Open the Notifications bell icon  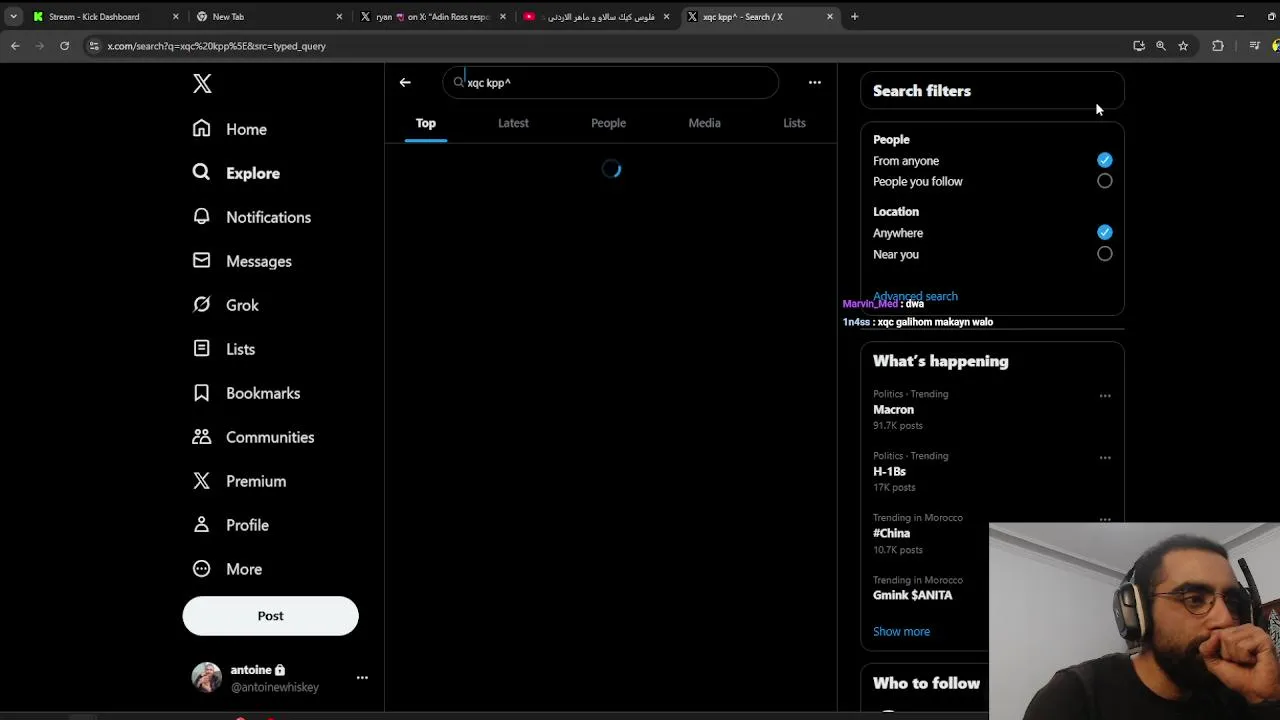click(202, 217)
